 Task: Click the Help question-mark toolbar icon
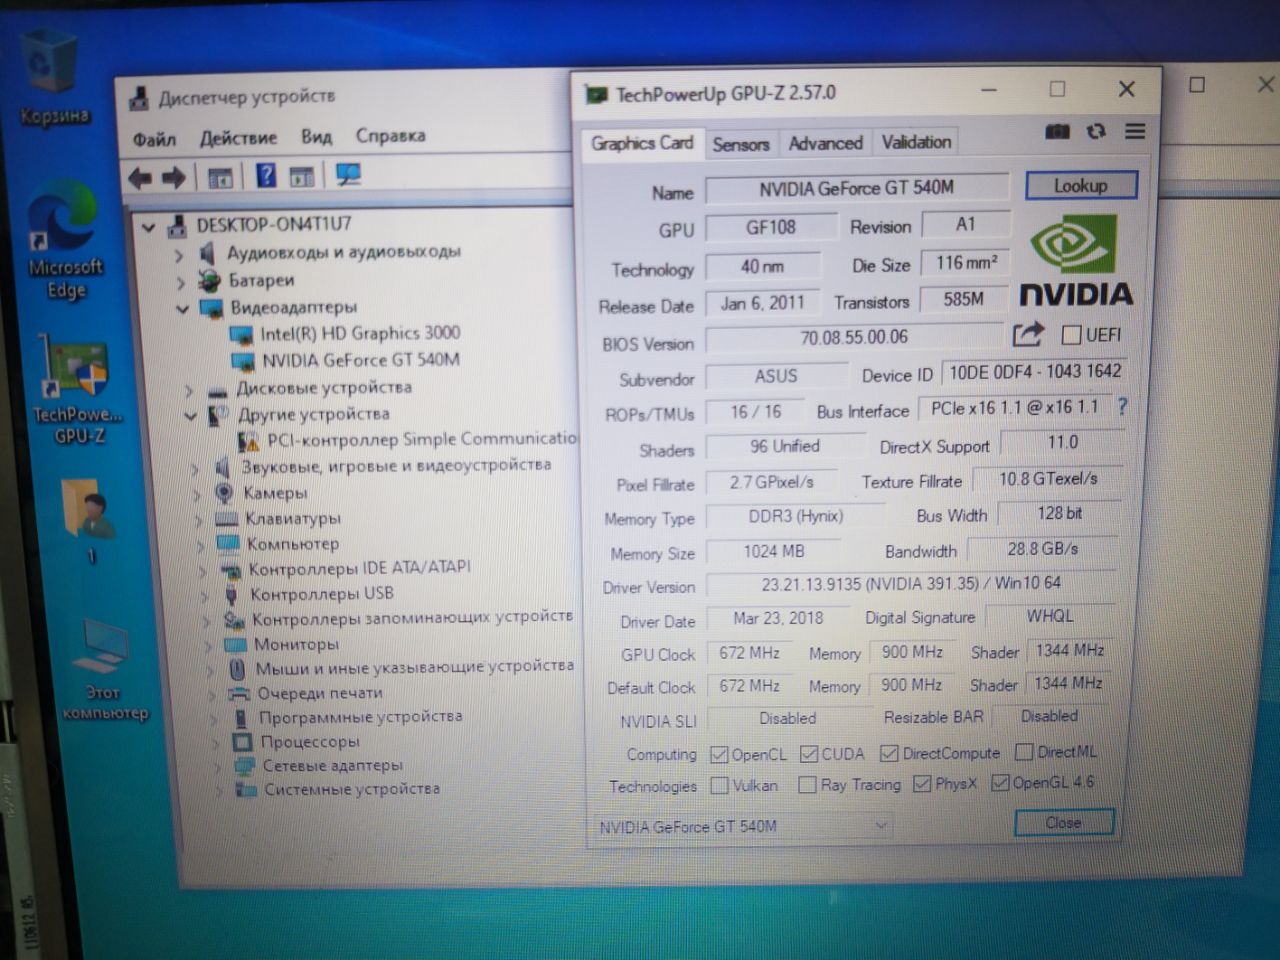point(265,176)
